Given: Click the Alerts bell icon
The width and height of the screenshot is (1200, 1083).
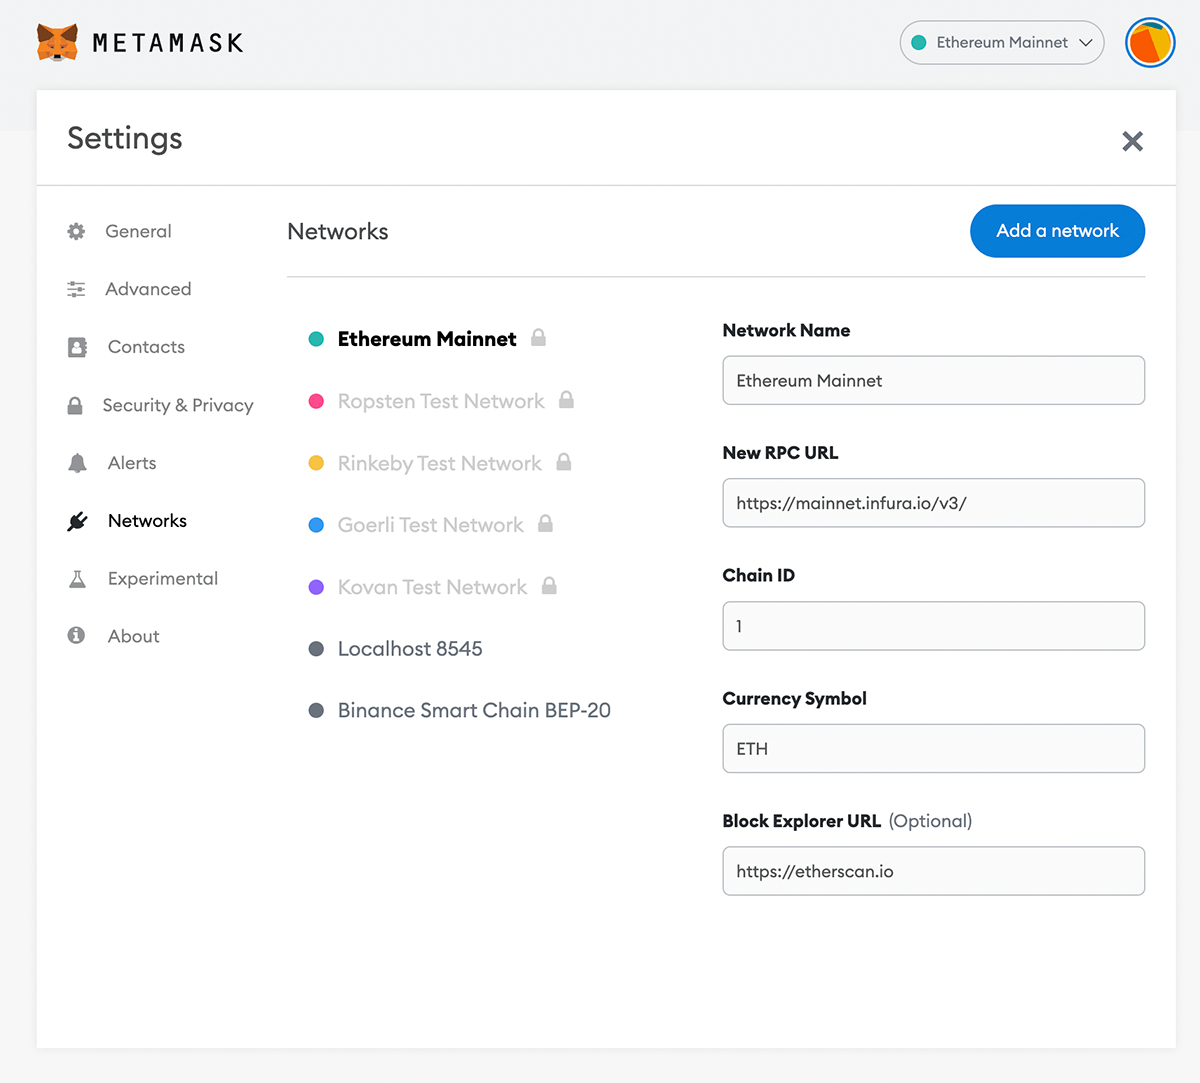Looking at the screenshot, I should point(77,463).
